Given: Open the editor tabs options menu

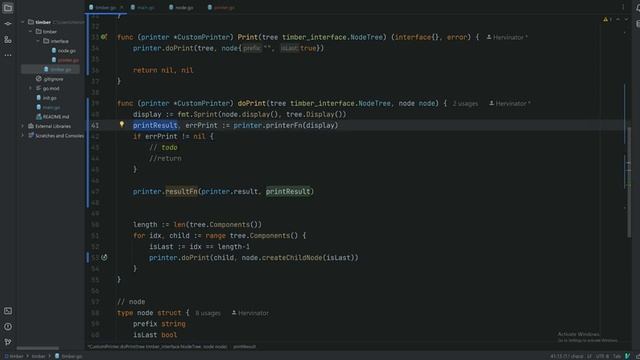Looking at the screenshot, I should pos(623,7).
